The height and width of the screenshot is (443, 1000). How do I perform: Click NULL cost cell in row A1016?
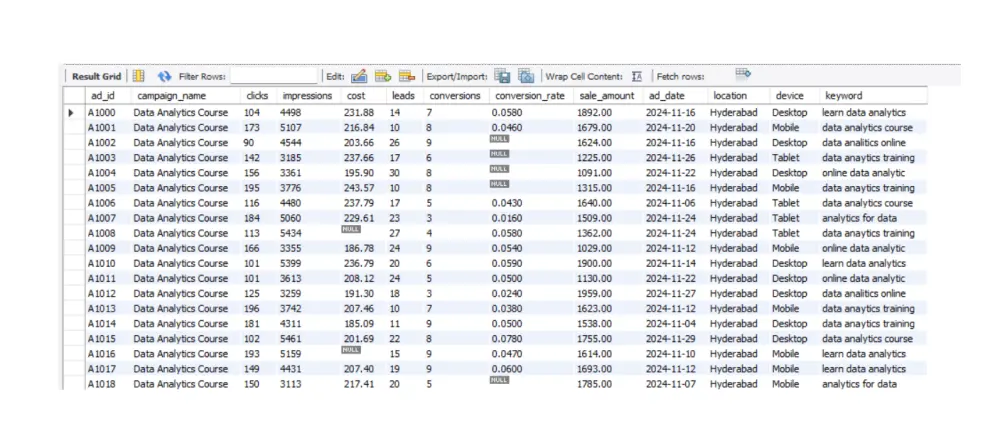pos(351,349)
